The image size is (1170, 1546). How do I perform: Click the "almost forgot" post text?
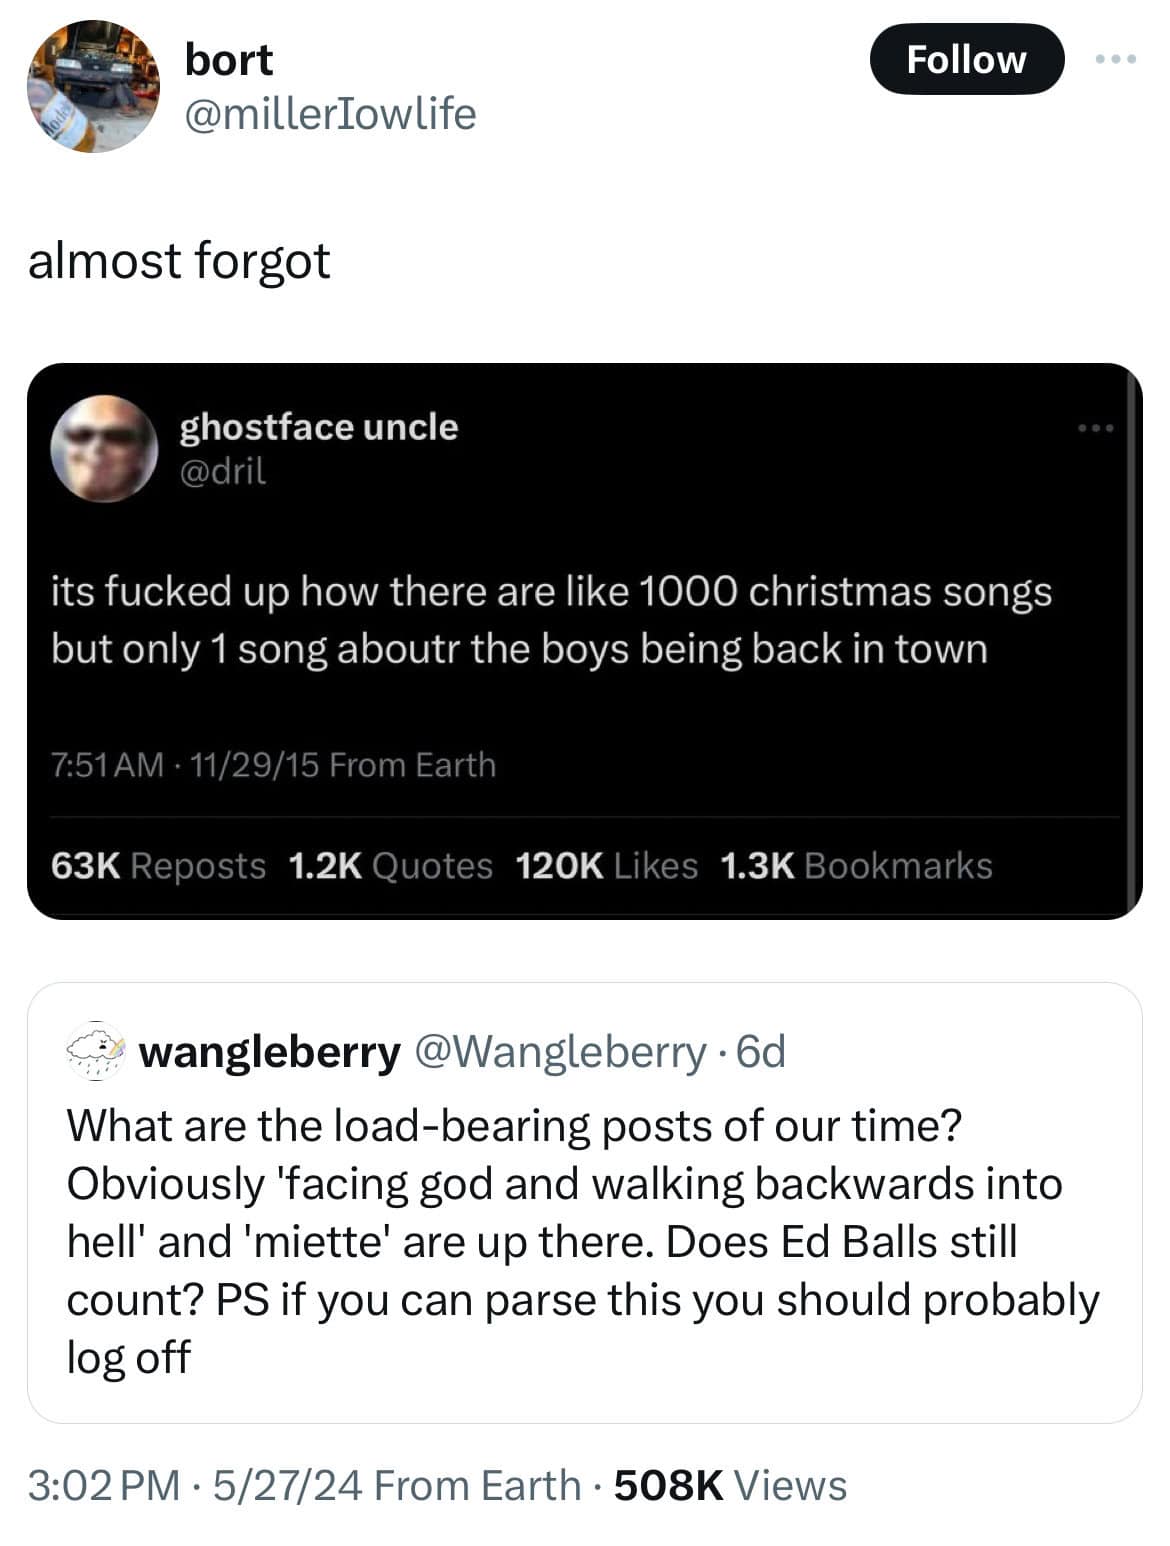[179, 261]
